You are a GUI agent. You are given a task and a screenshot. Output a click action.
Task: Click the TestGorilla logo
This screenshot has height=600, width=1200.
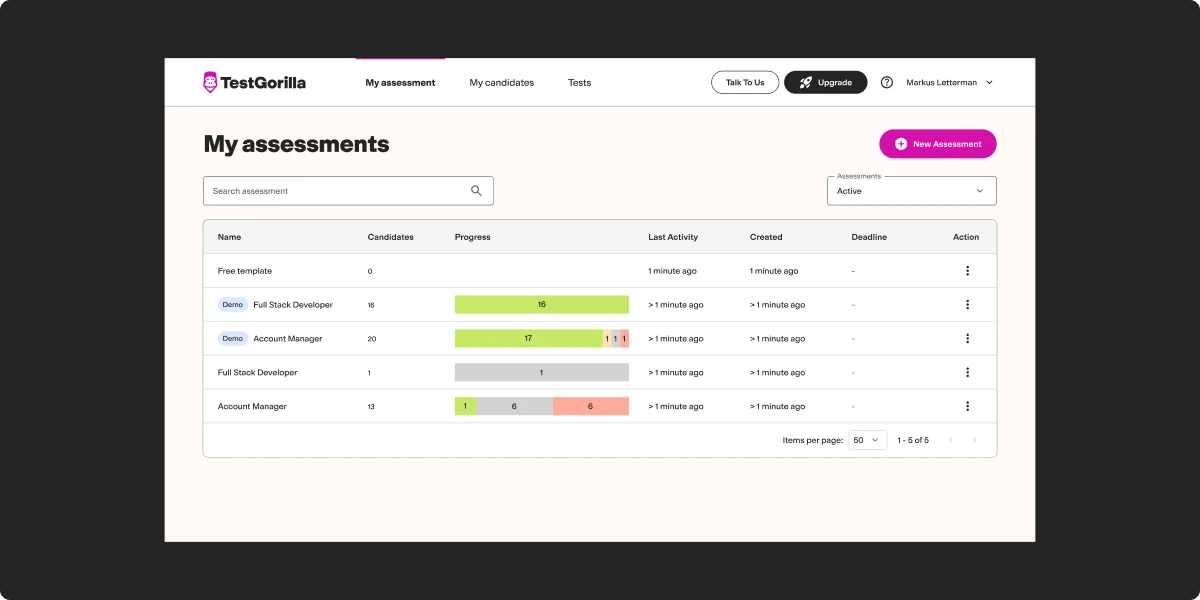tap(254, 82)
